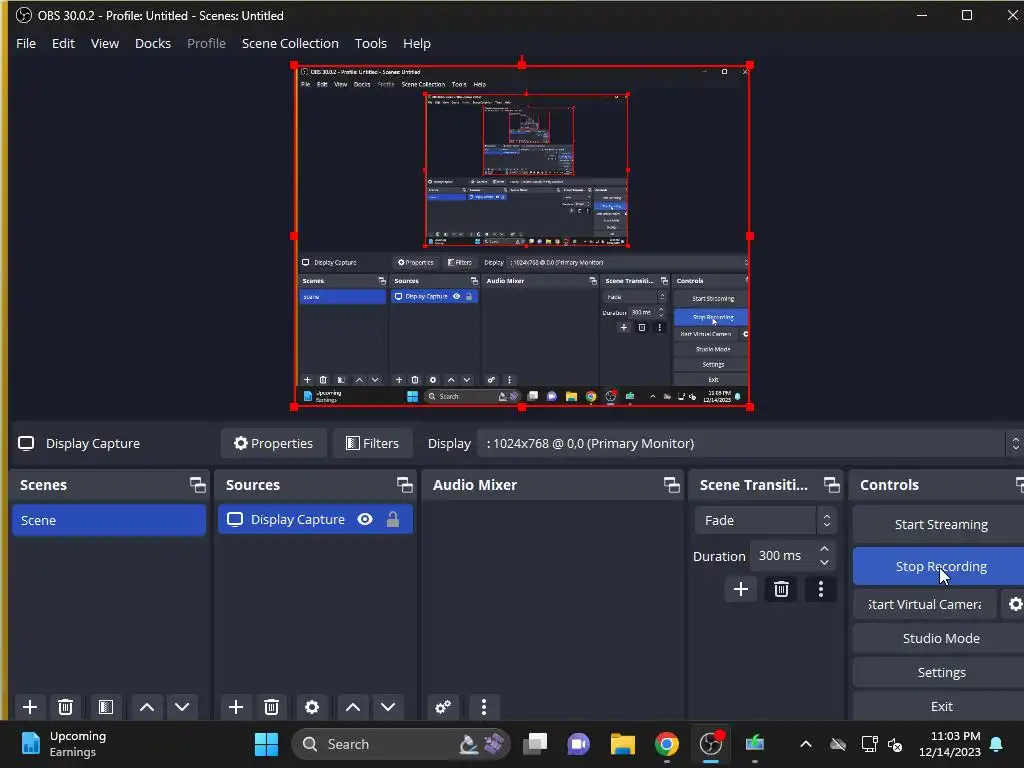Toggle Display Capture lock icon
This screenshot has height=768, width=1024.
click(392, 519)
